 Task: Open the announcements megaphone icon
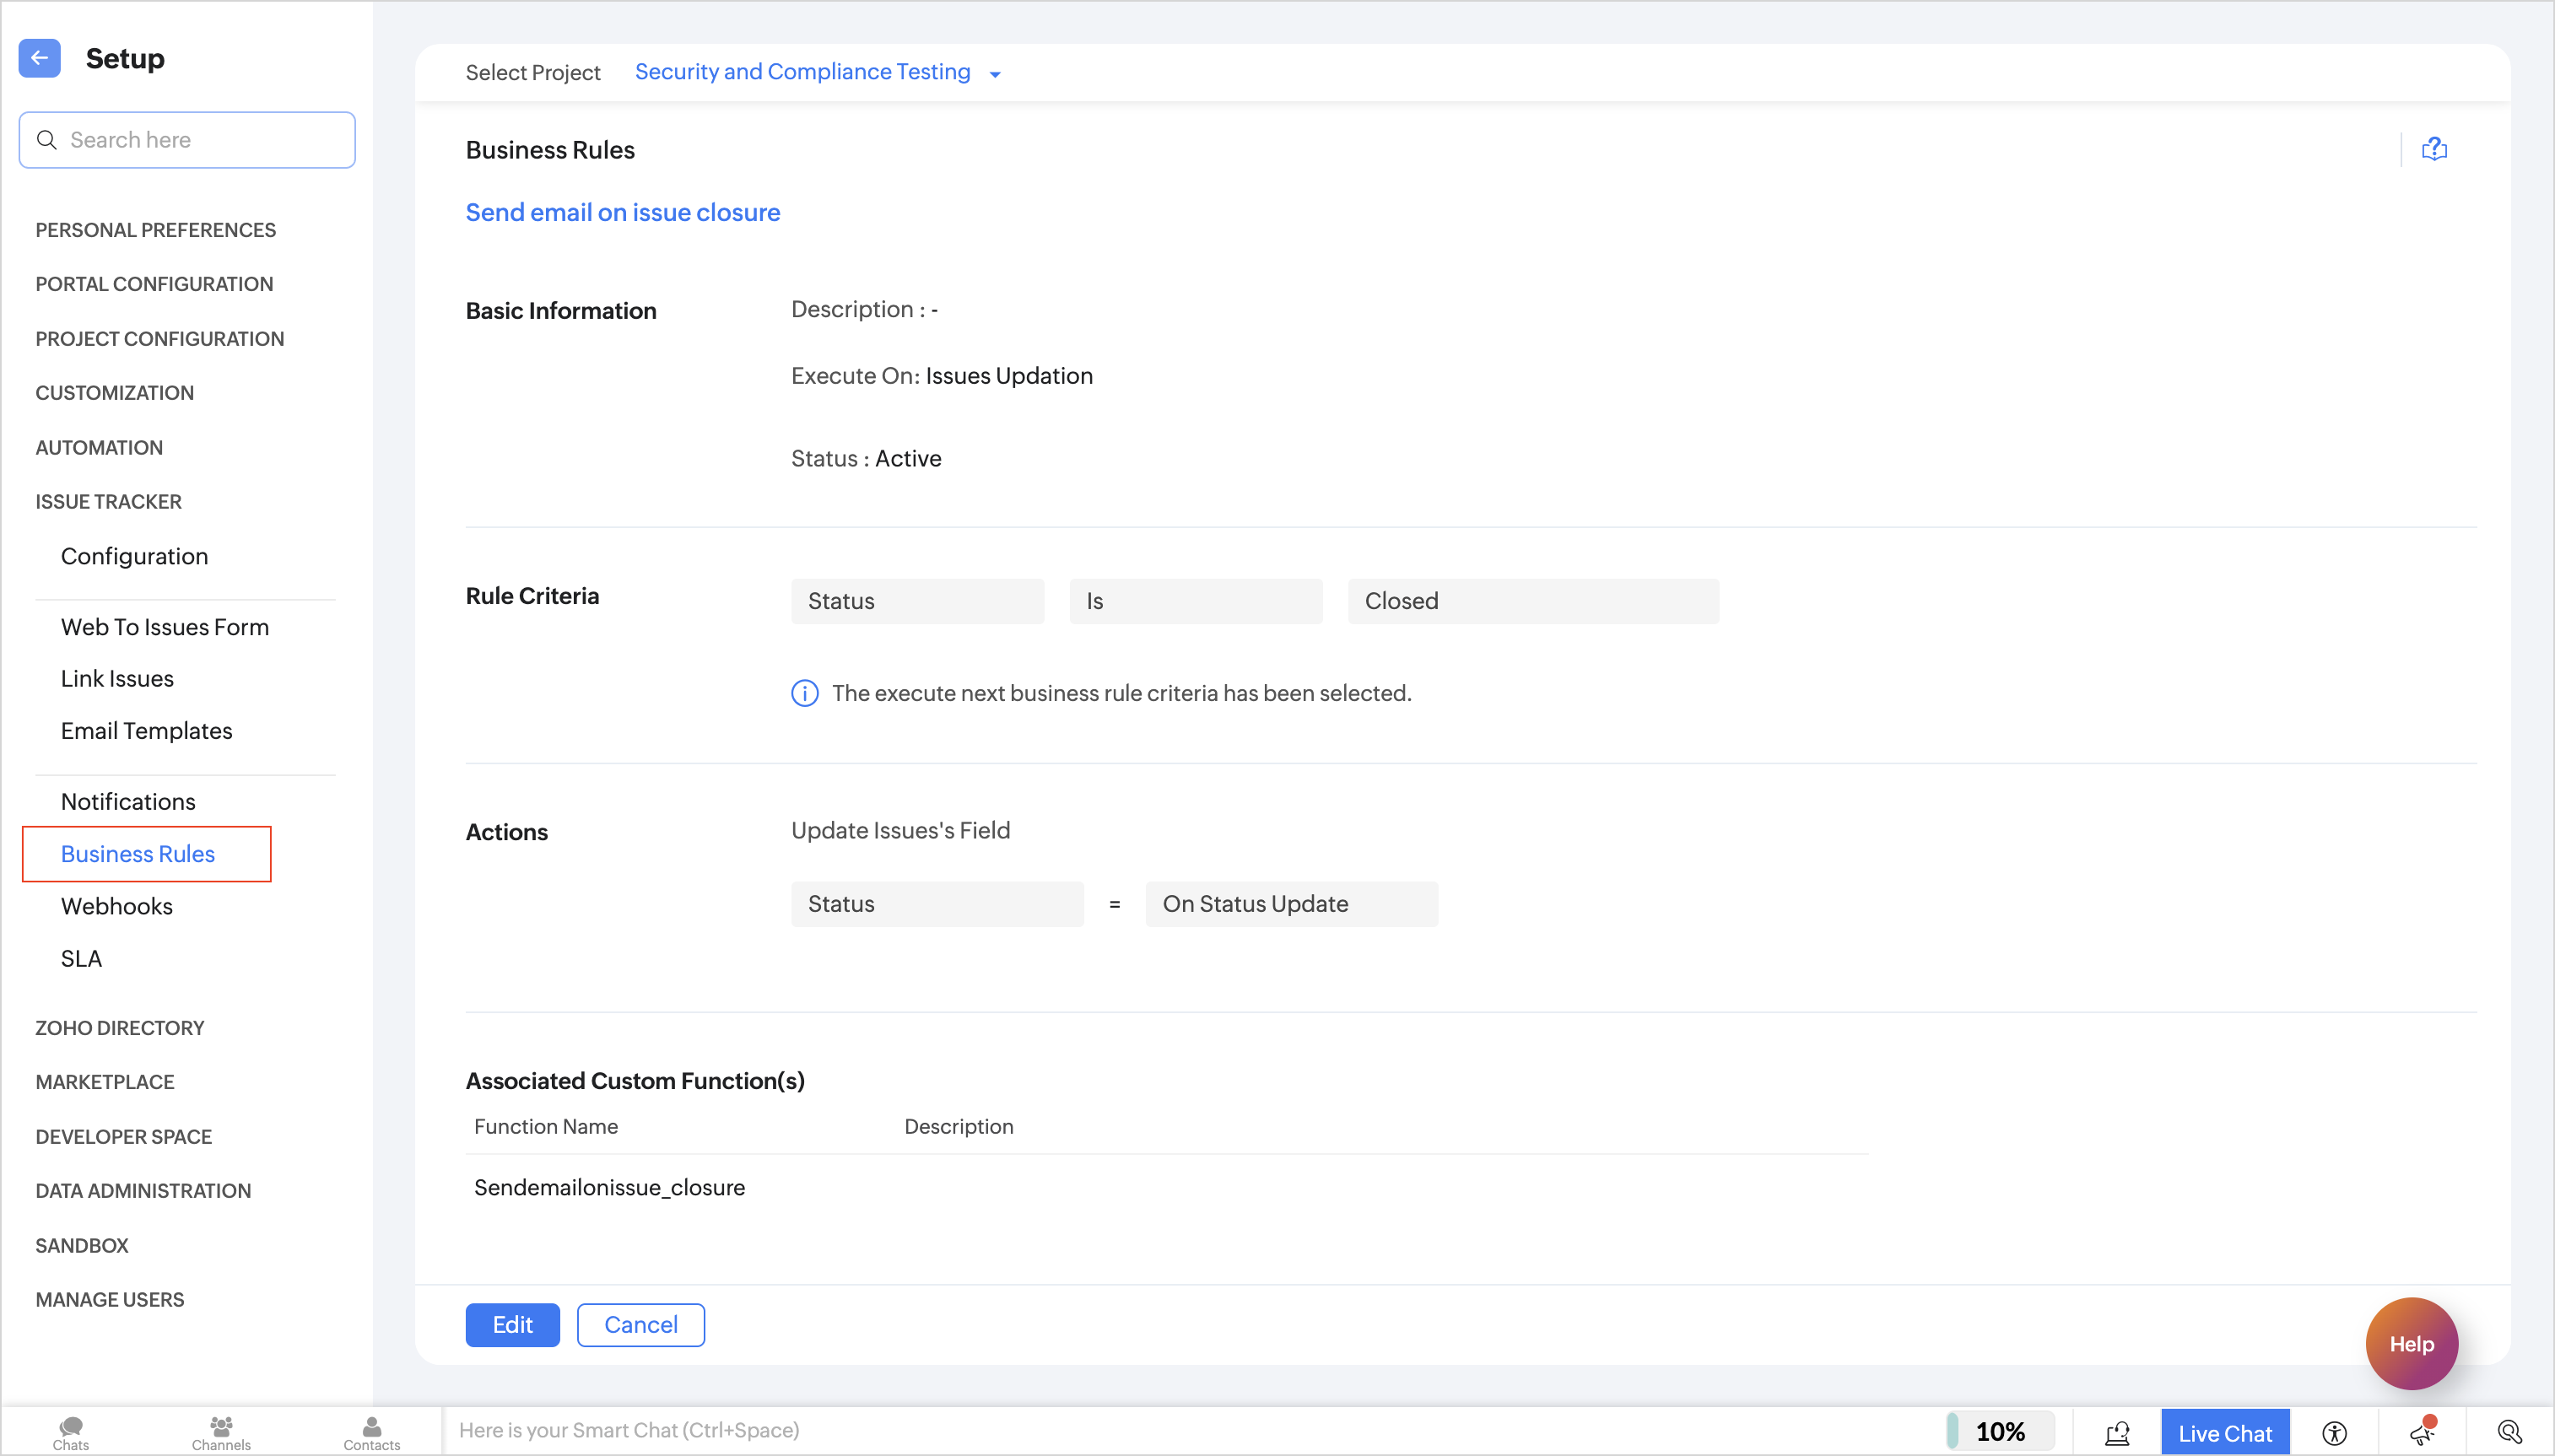pyautogui.click(x=2421, y=1432)
